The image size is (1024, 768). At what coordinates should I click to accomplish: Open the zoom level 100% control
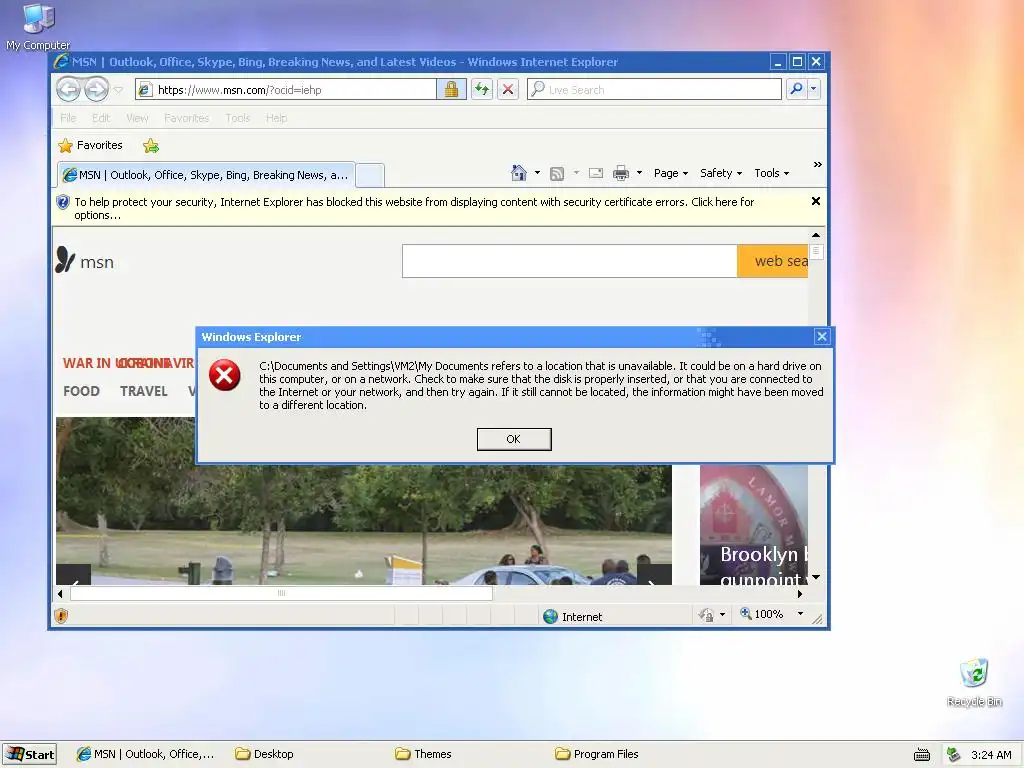762,614
